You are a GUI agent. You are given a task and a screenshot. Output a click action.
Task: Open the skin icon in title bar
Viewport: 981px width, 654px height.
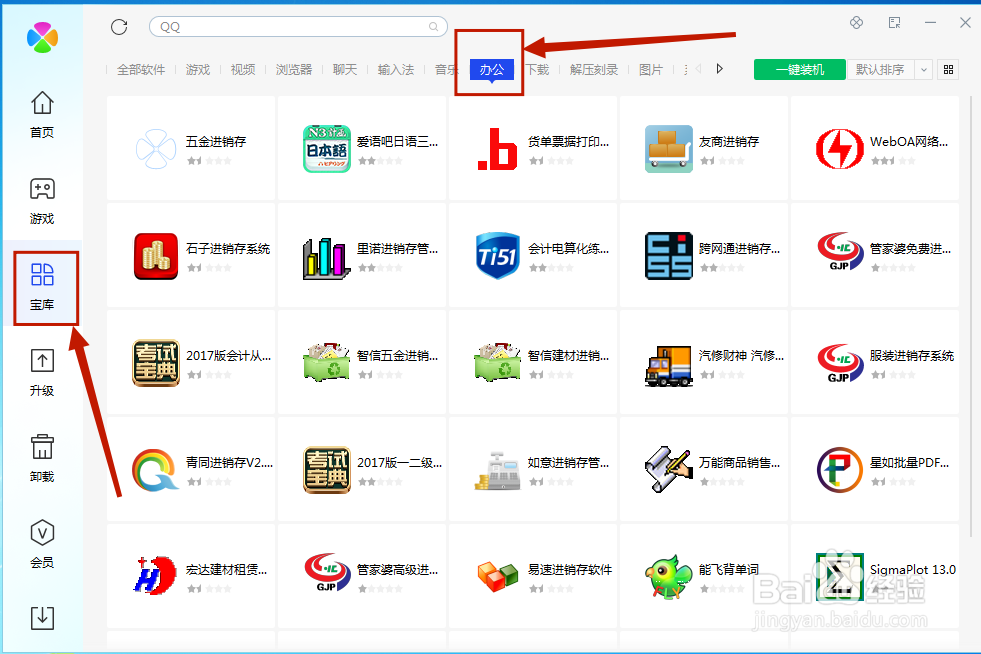click(x=856, y=23)
